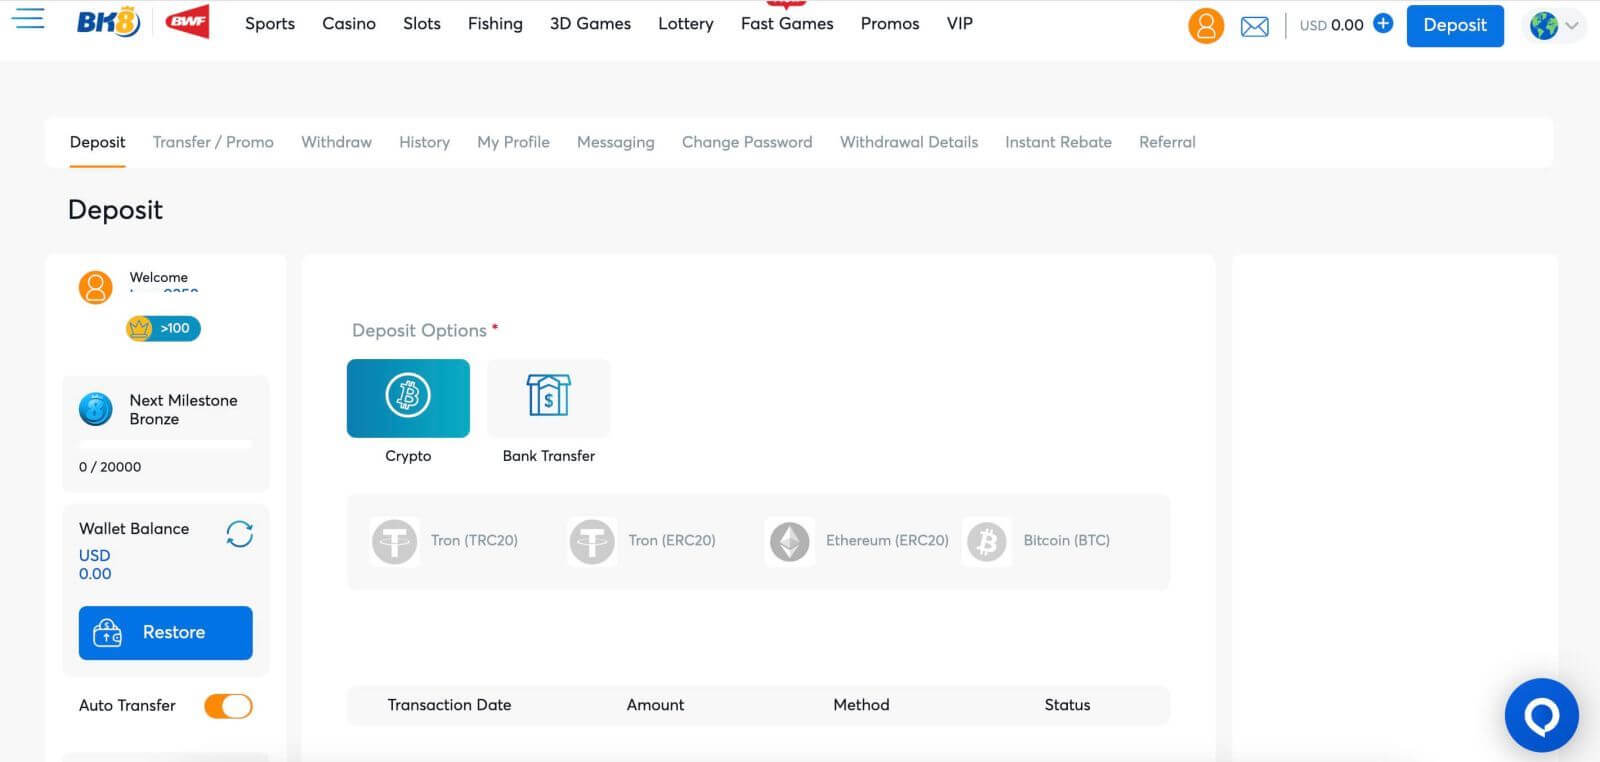Click the >100 VIP level badge
Viewport: 1600px width, 762px height.
164,328
